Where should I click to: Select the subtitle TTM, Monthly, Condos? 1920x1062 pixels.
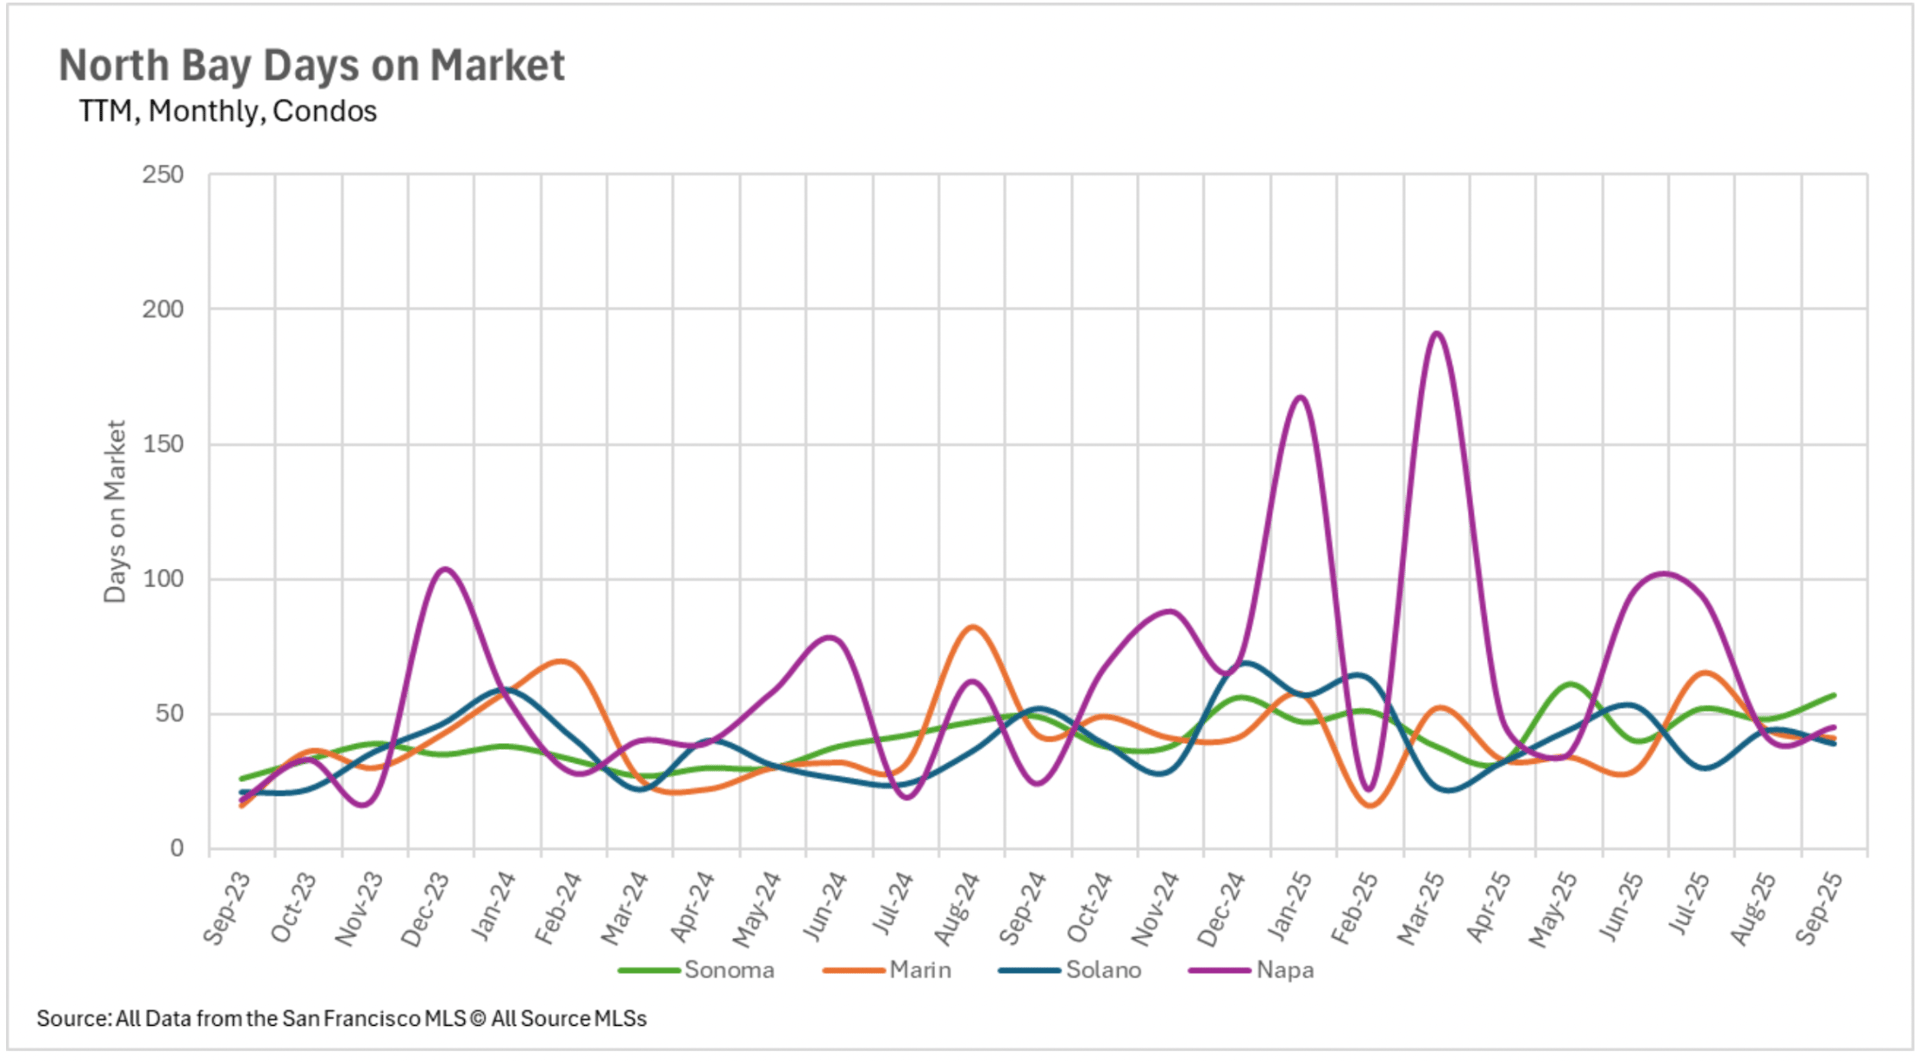pos(227,111)
